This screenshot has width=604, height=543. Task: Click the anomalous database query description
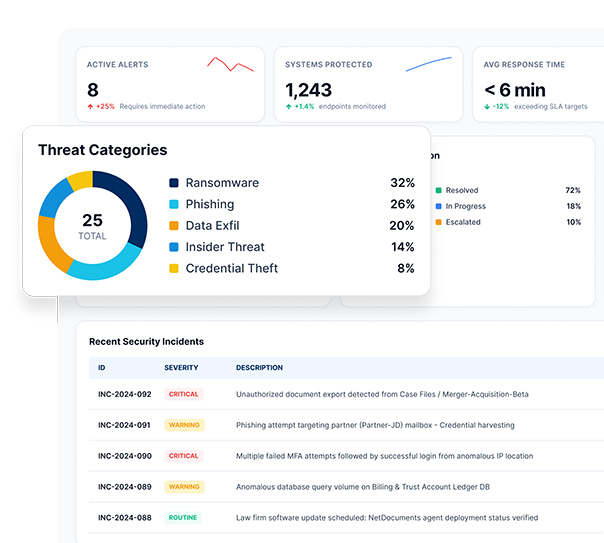point(363,487)
